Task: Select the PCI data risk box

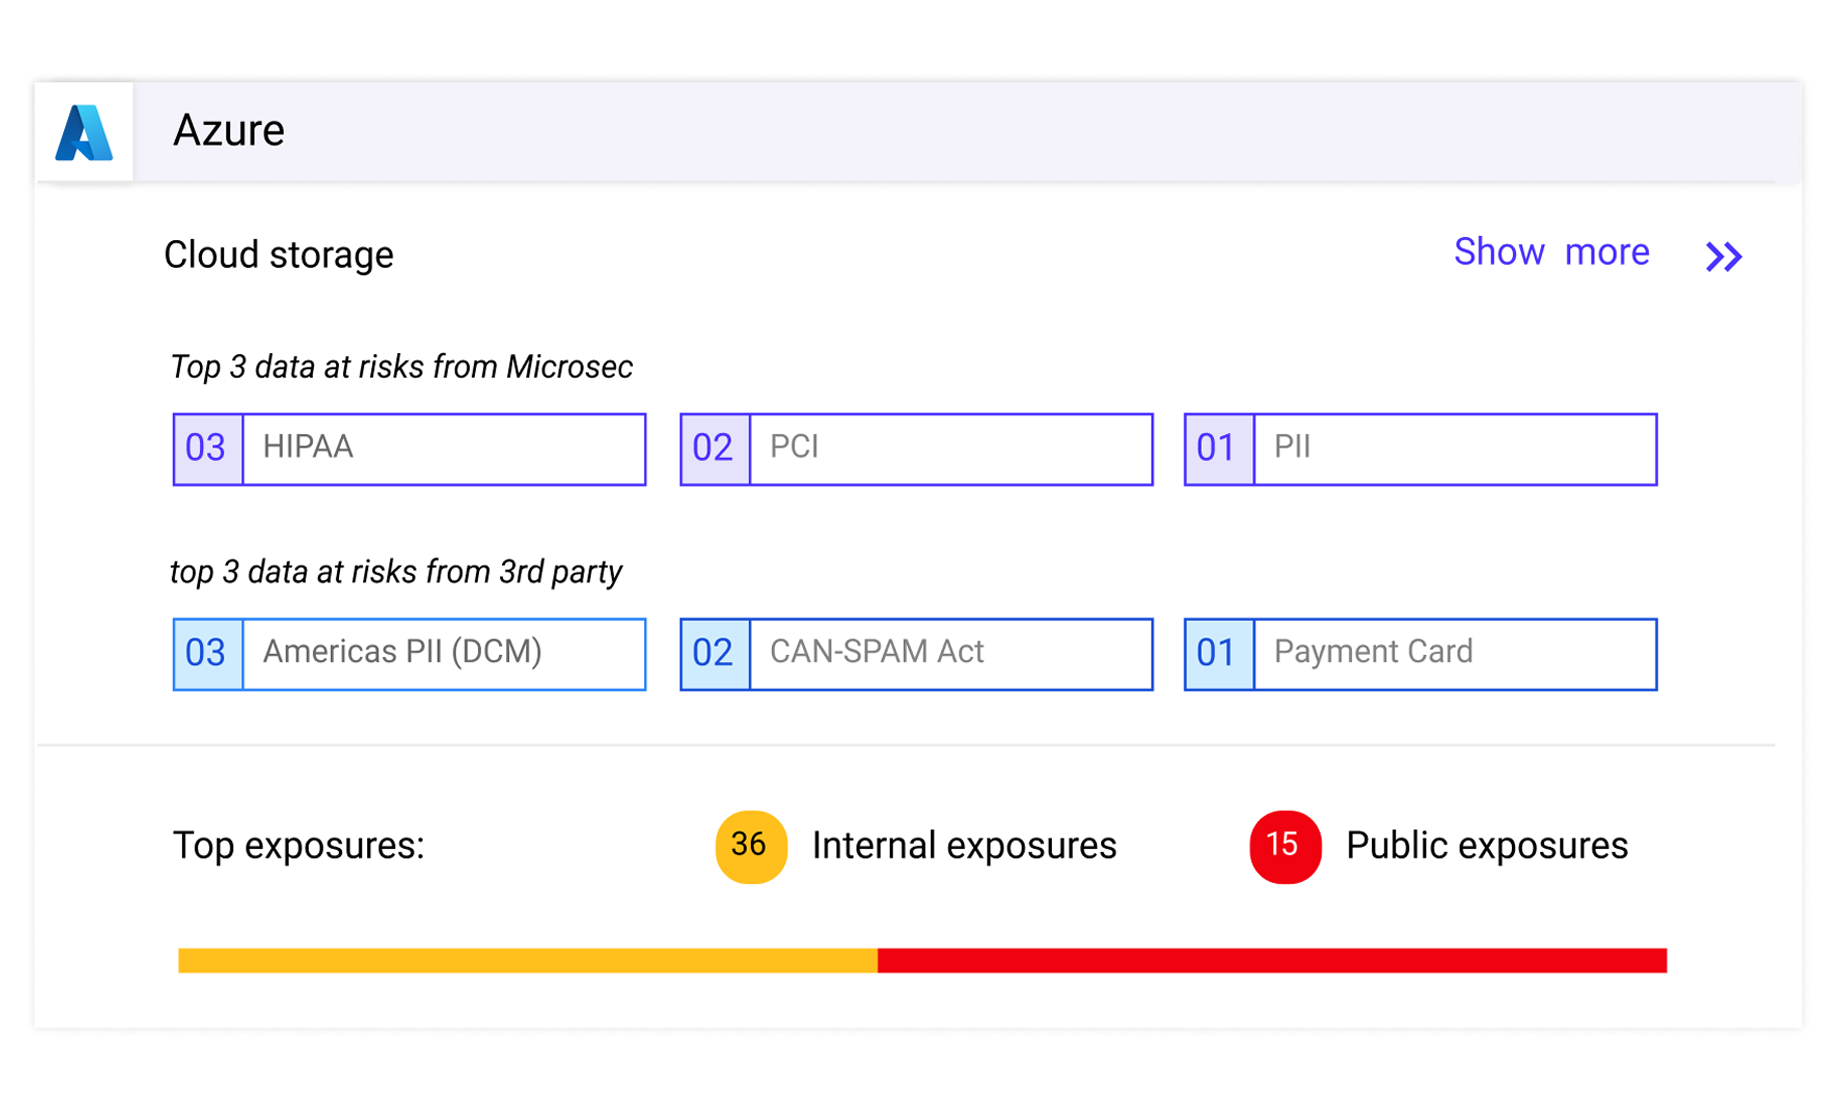Action: coord(916,449)
